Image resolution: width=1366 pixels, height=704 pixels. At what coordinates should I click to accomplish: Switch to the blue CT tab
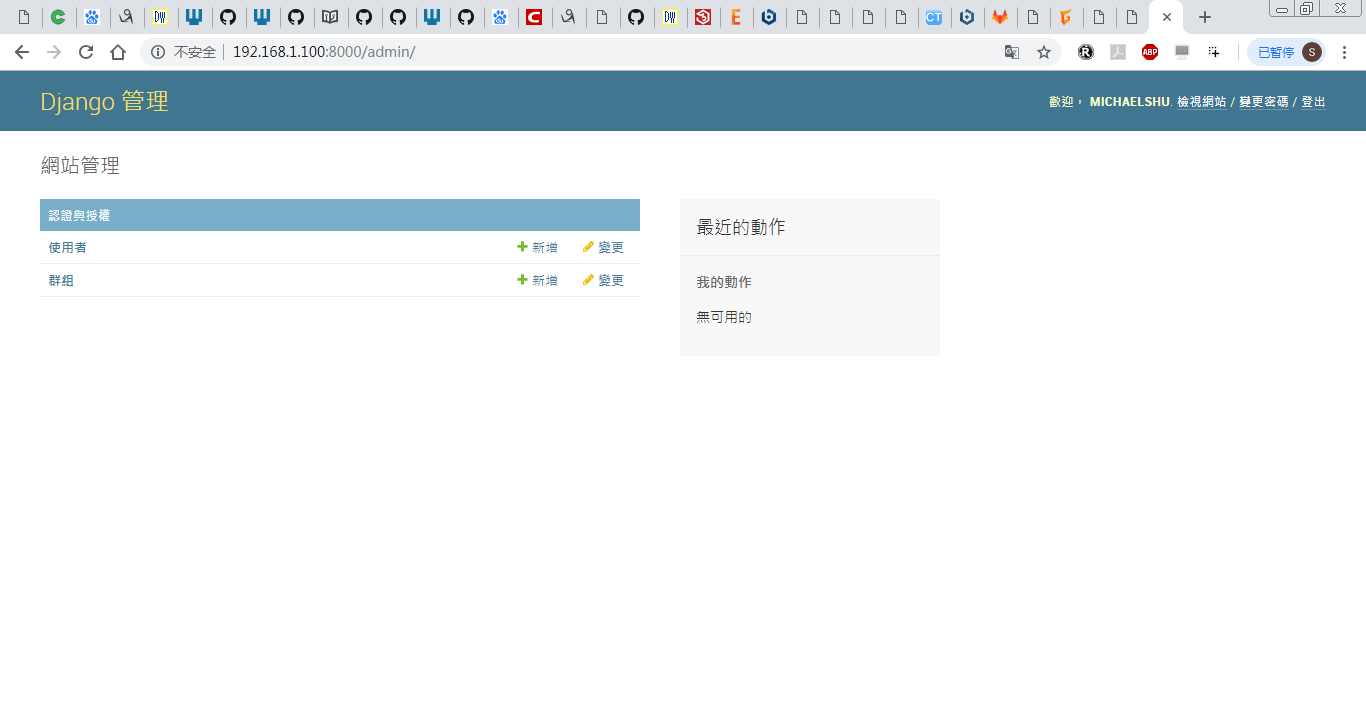[x=933, y=17]
